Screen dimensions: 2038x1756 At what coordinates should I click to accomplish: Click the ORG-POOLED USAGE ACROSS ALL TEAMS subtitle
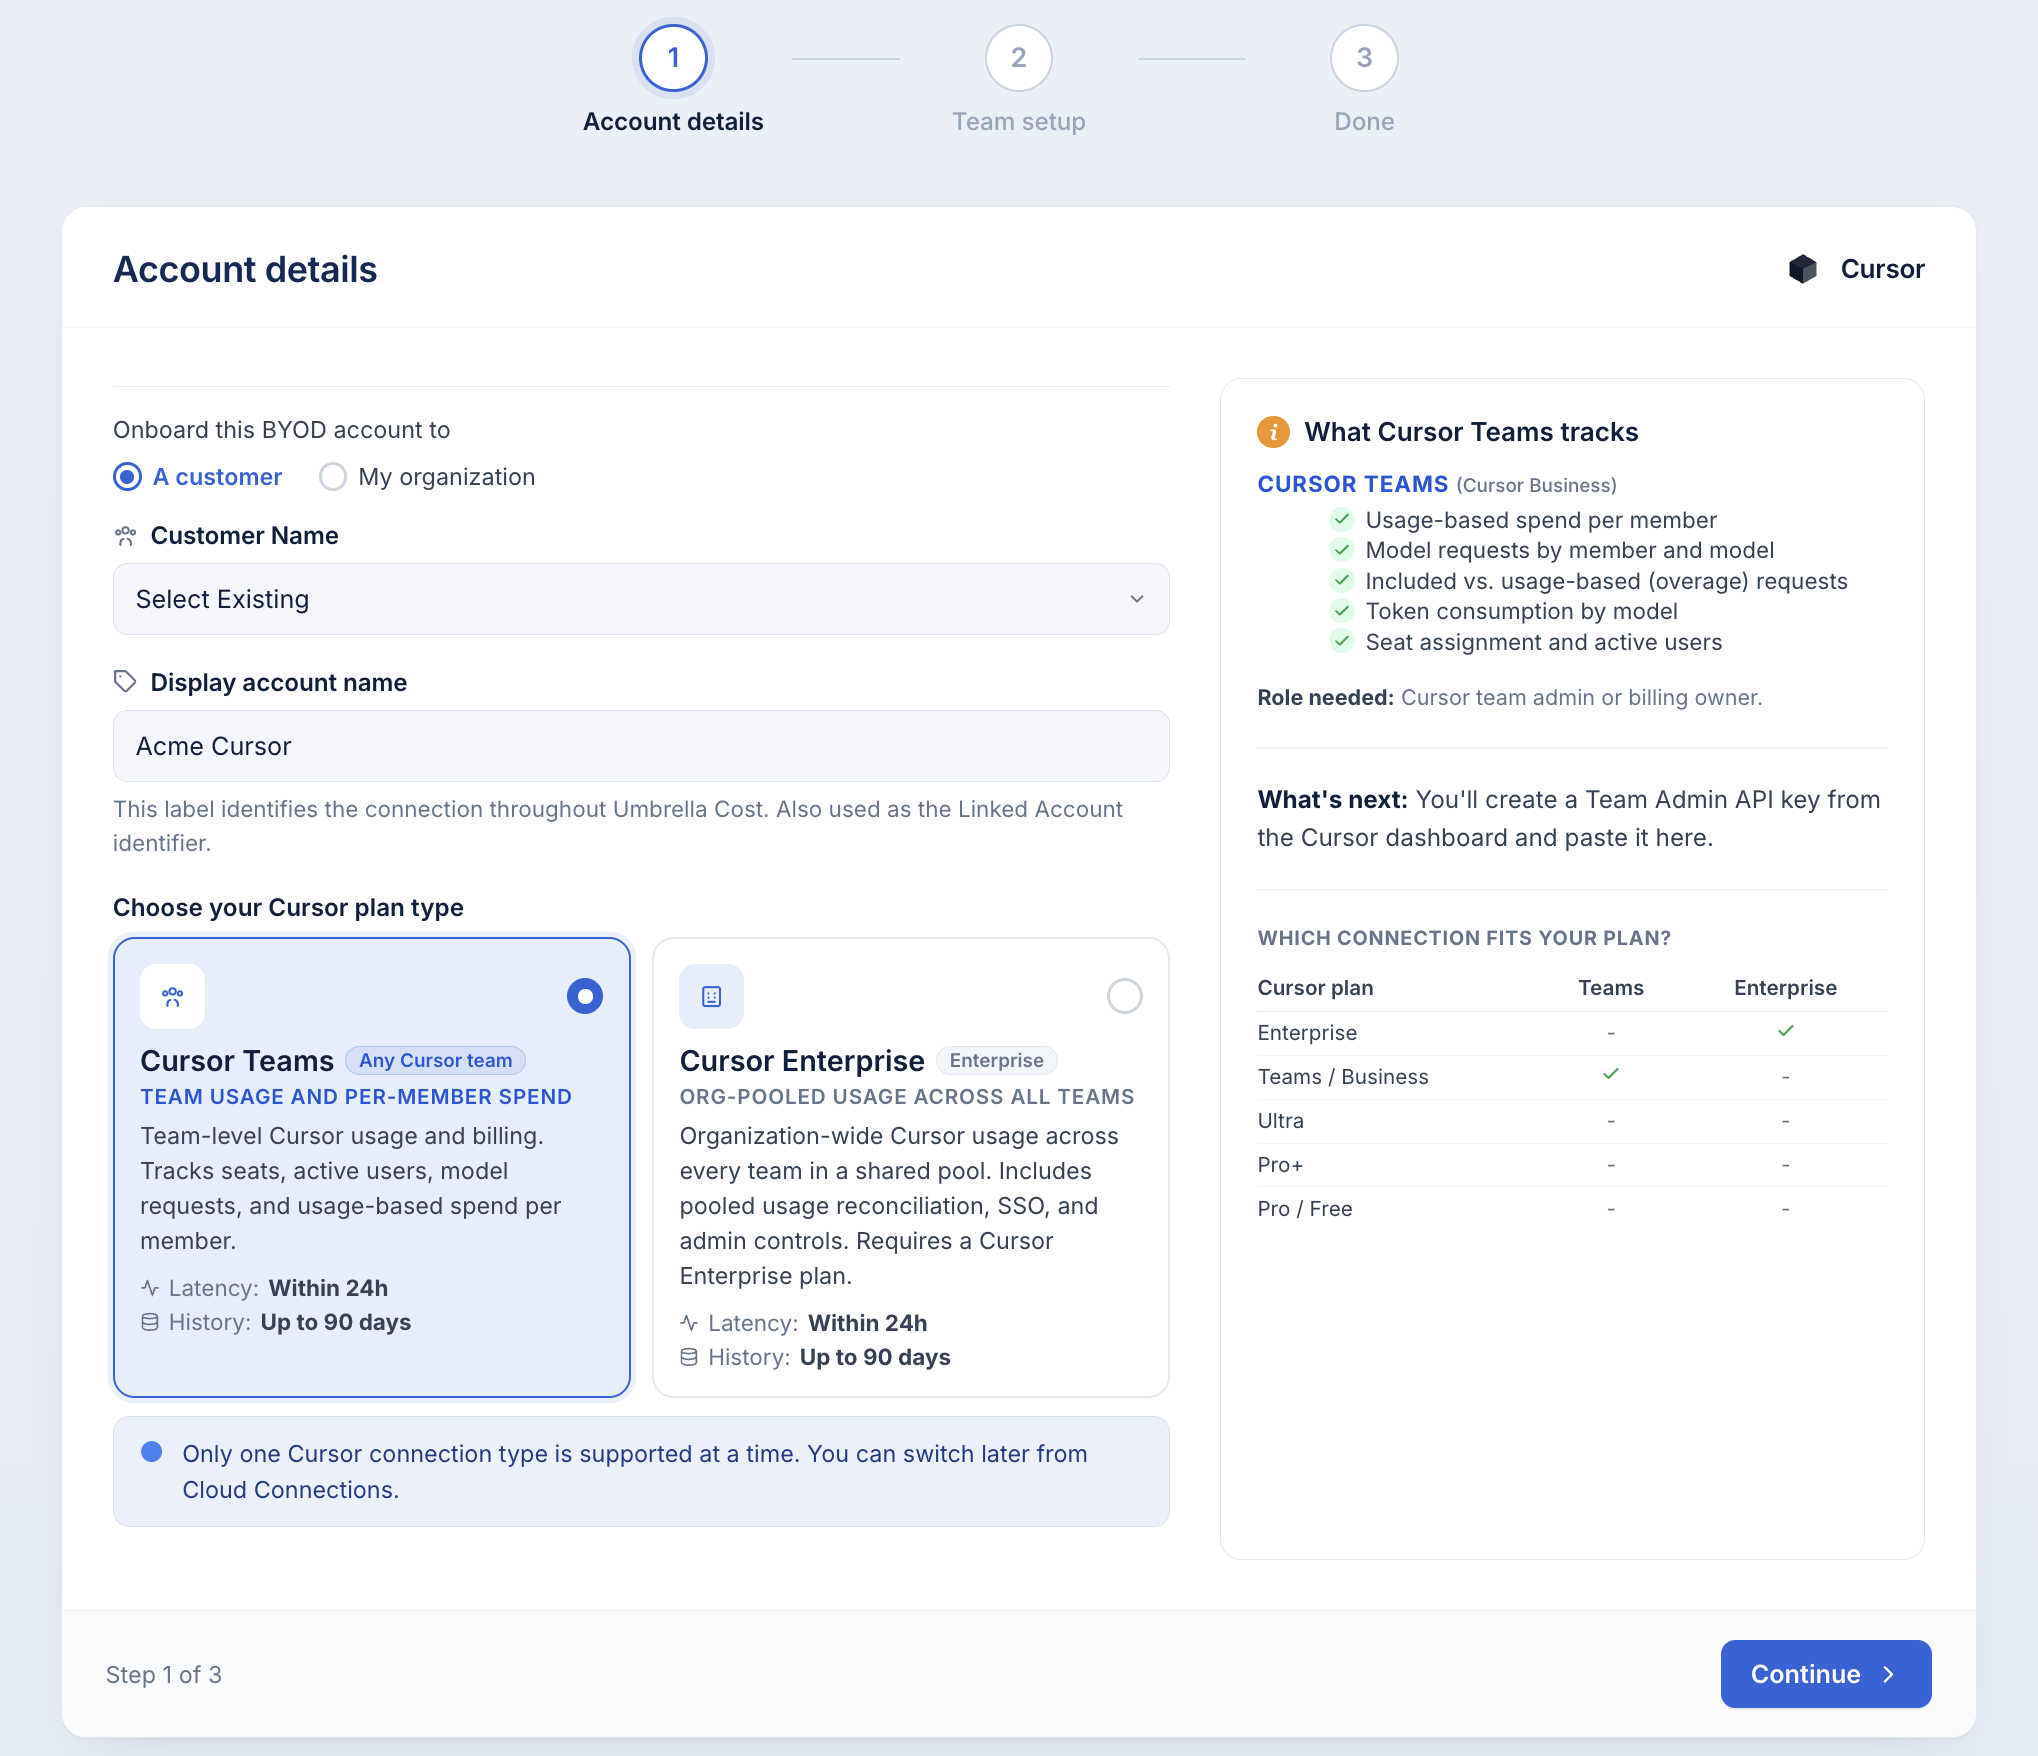907,1097
